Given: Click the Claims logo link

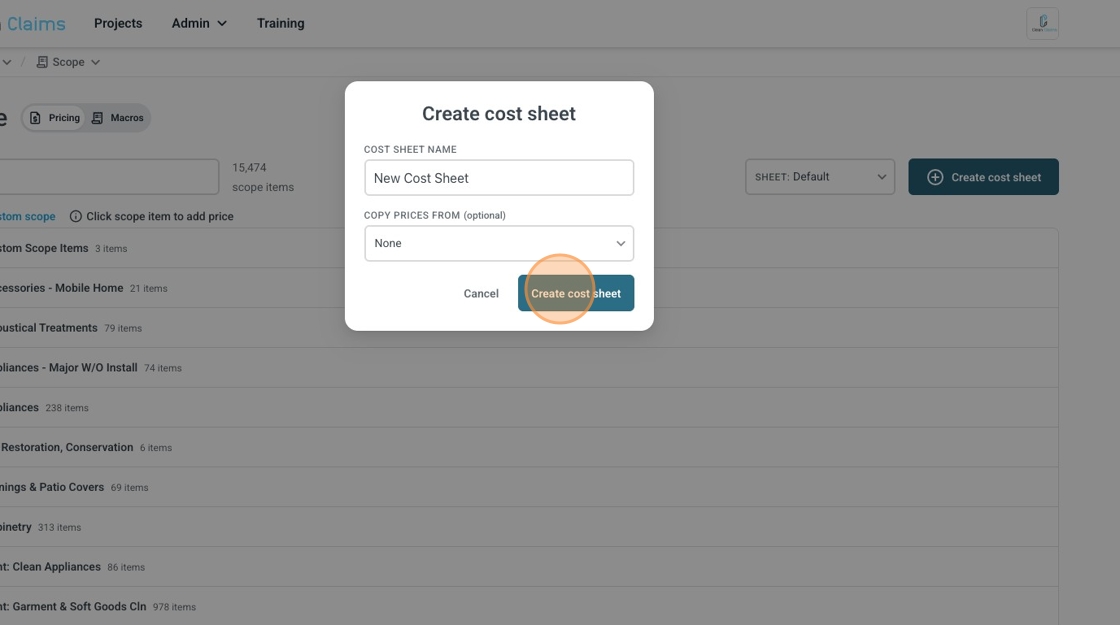Looking at the screenshot, I should click(35, 23).
